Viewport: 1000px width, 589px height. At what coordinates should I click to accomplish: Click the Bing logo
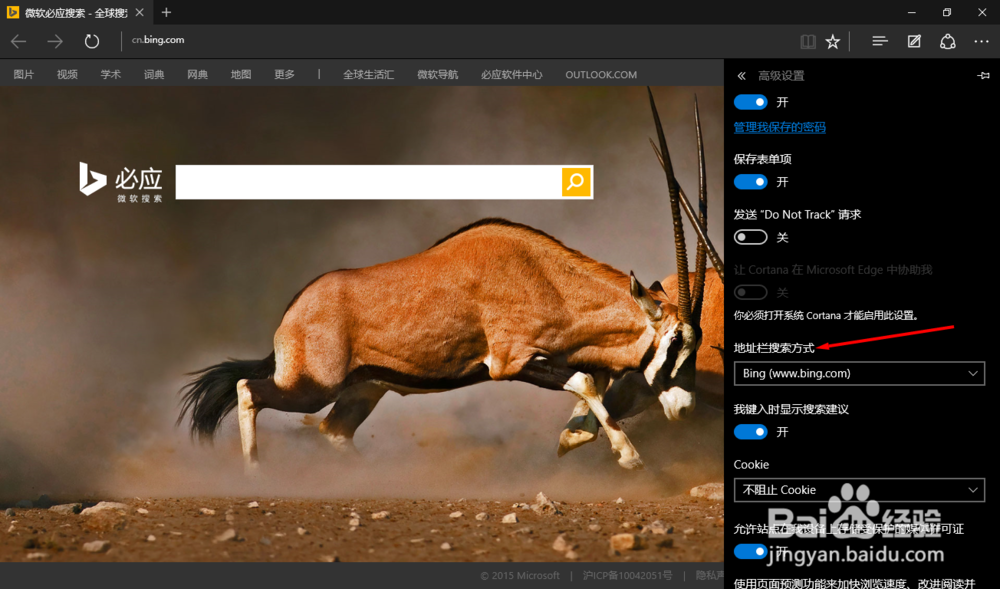(x=121, y=181)
